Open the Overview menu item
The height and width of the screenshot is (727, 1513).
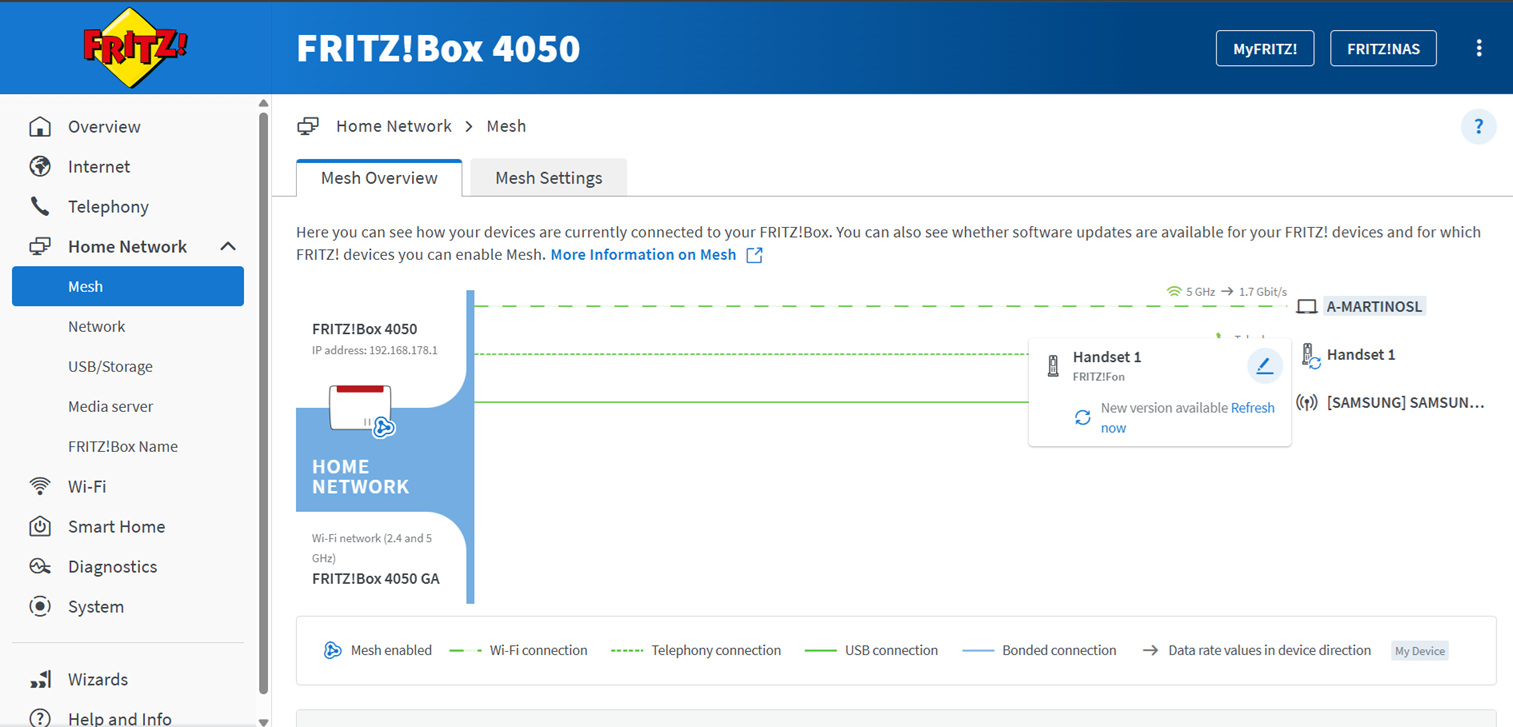coord(104,127)
